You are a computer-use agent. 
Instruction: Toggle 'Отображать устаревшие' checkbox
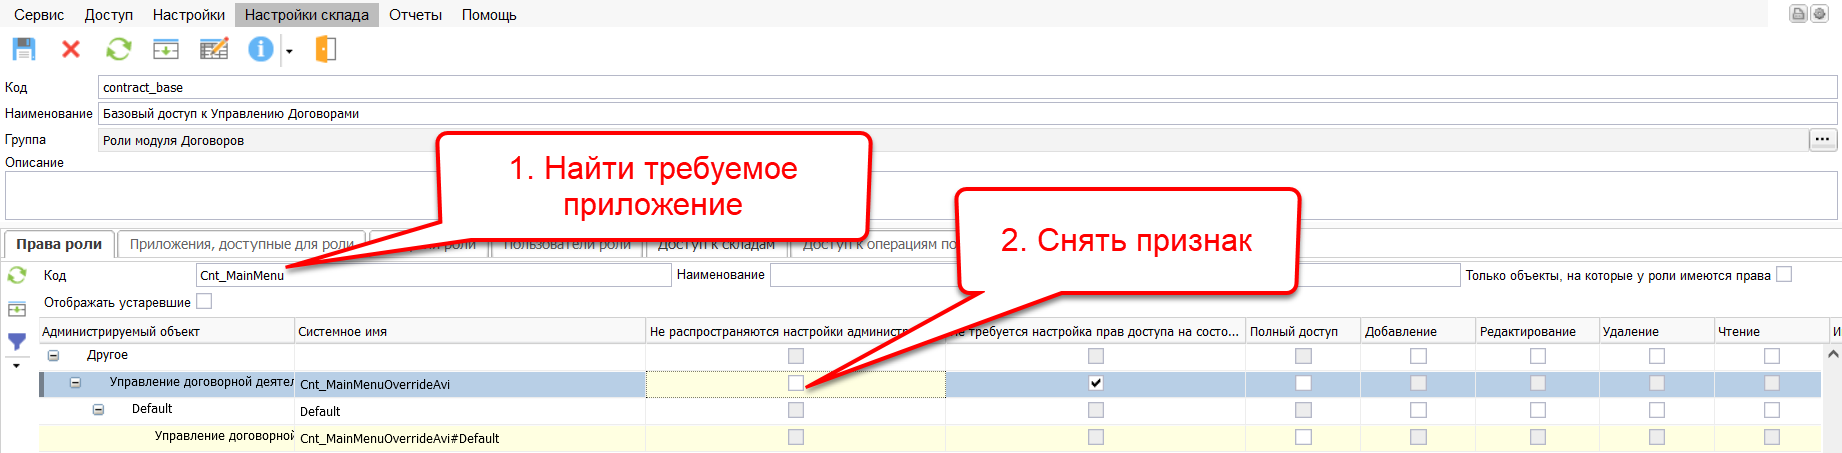point(204,301)
